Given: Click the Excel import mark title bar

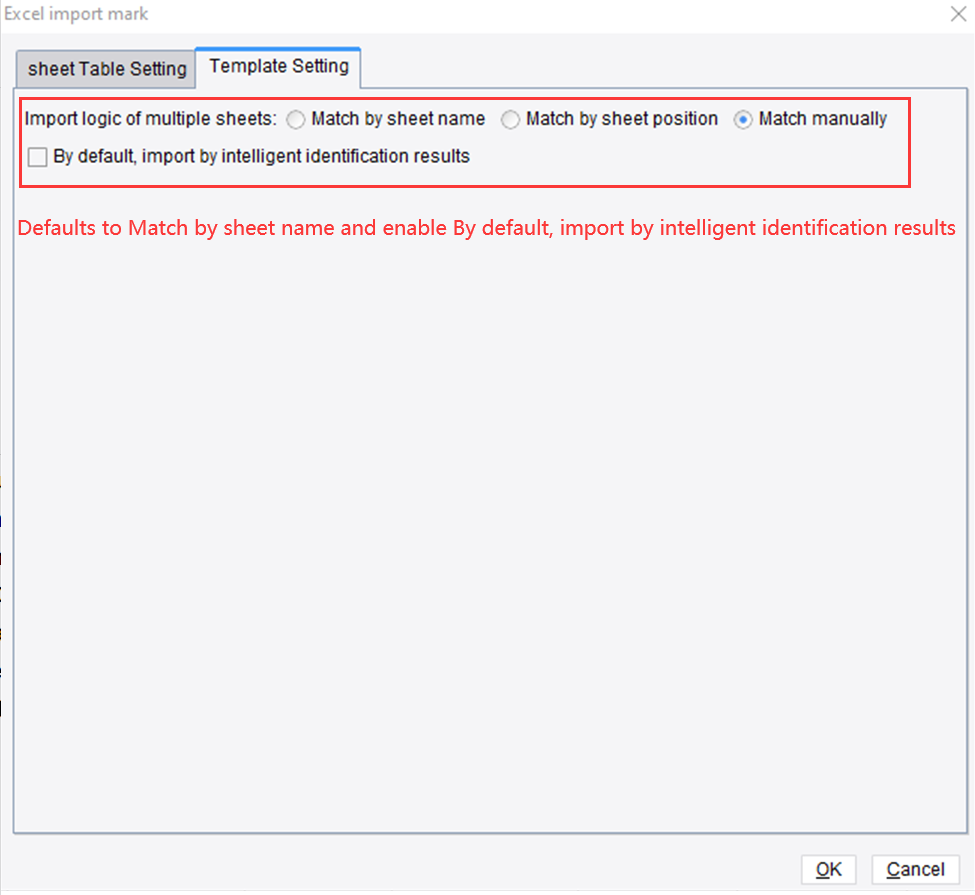Looking at the screenshot, I should coord(400,14).
